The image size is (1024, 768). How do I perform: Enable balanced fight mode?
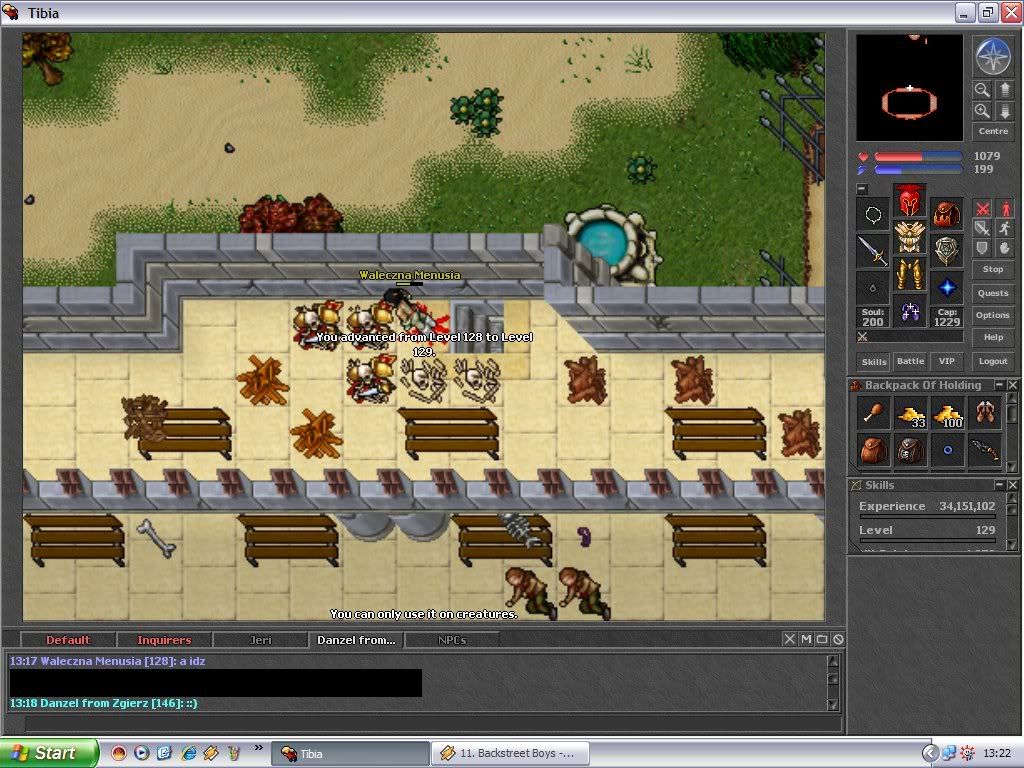(x=982, y=228)
